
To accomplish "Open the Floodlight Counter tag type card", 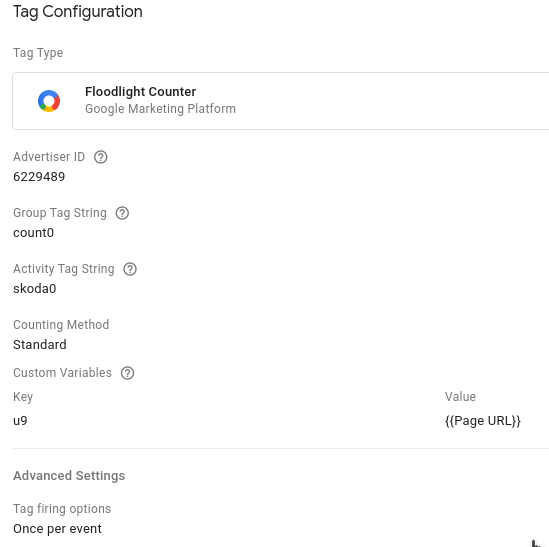I will (281, 101).
